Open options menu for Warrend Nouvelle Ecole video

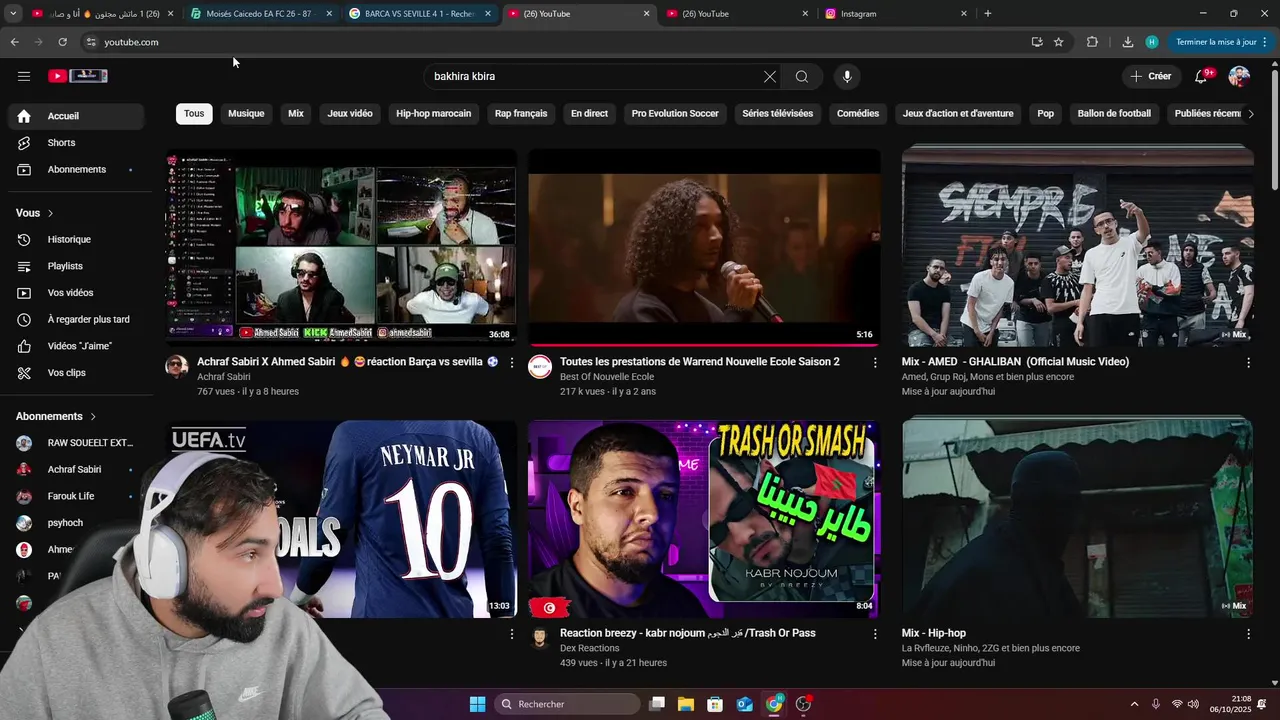875,363
